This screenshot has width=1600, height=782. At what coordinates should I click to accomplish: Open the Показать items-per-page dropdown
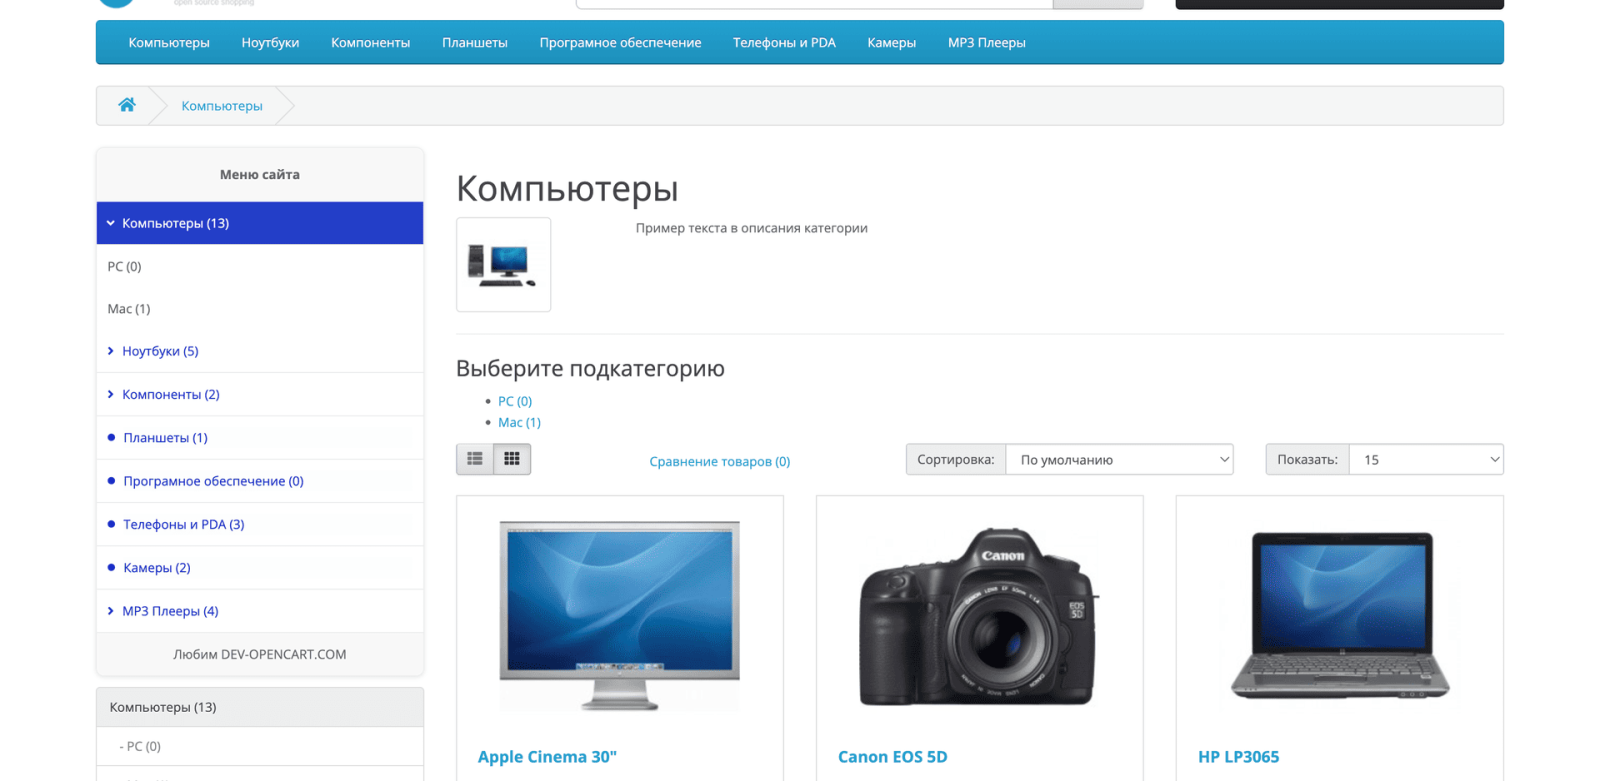1426,460
